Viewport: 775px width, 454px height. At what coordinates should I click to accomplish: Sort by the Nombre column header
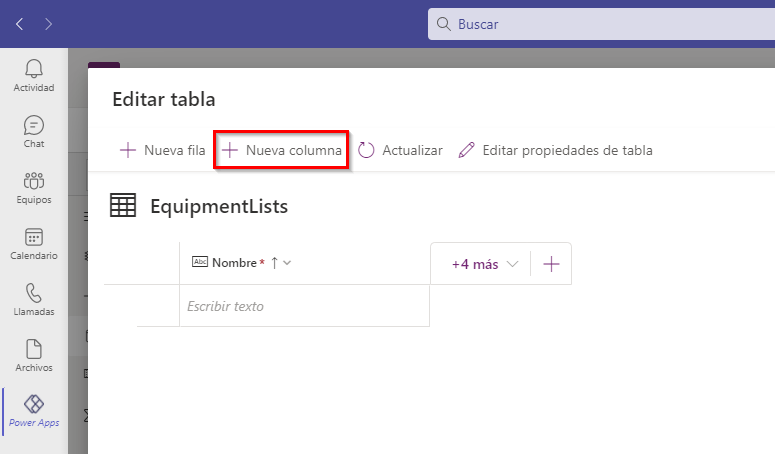(234, 263)
